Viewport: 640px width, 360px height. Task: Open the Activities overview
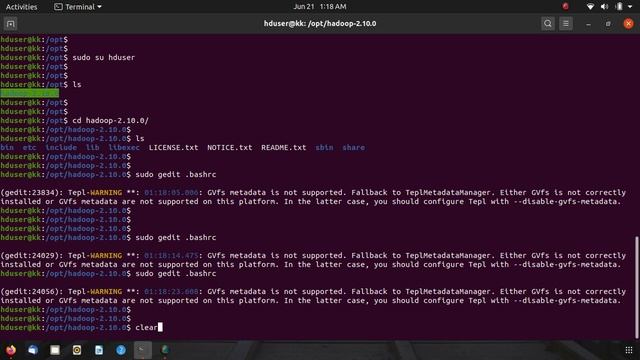pos(21,7)
